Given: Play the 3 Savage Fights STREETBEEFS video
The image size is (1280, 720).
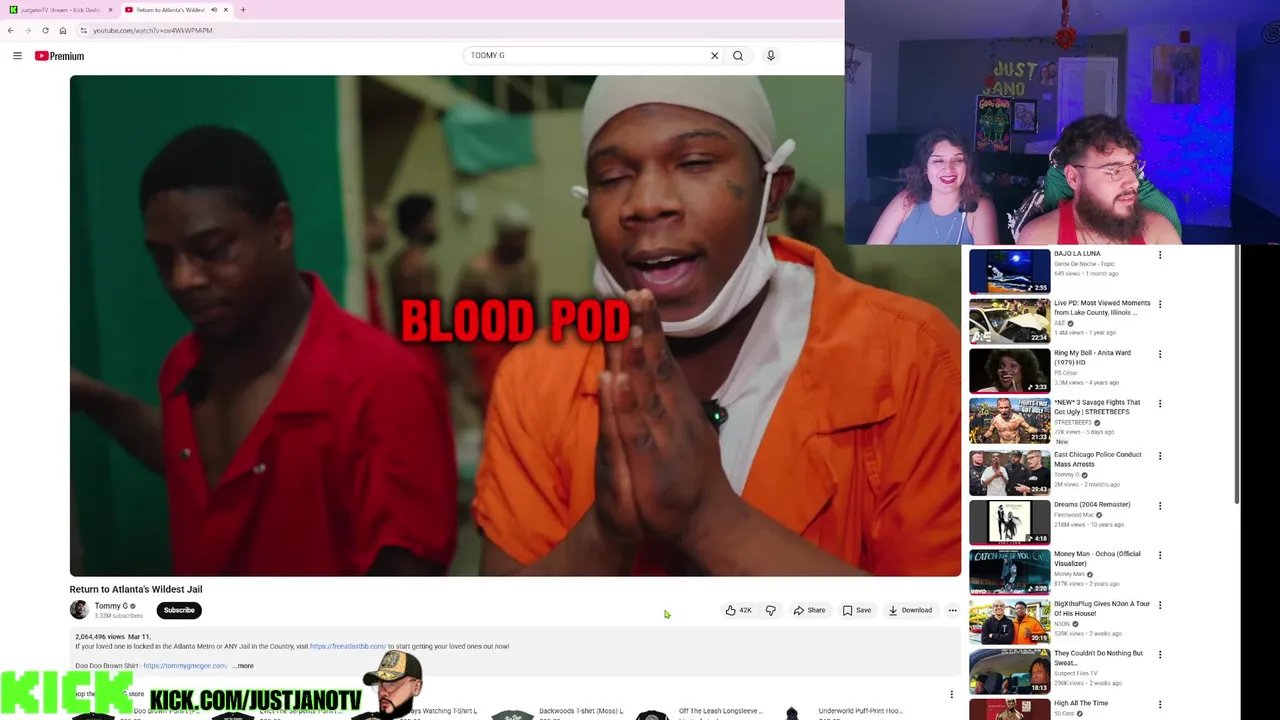Looking at the screenshot, I should coord(1010,420).
